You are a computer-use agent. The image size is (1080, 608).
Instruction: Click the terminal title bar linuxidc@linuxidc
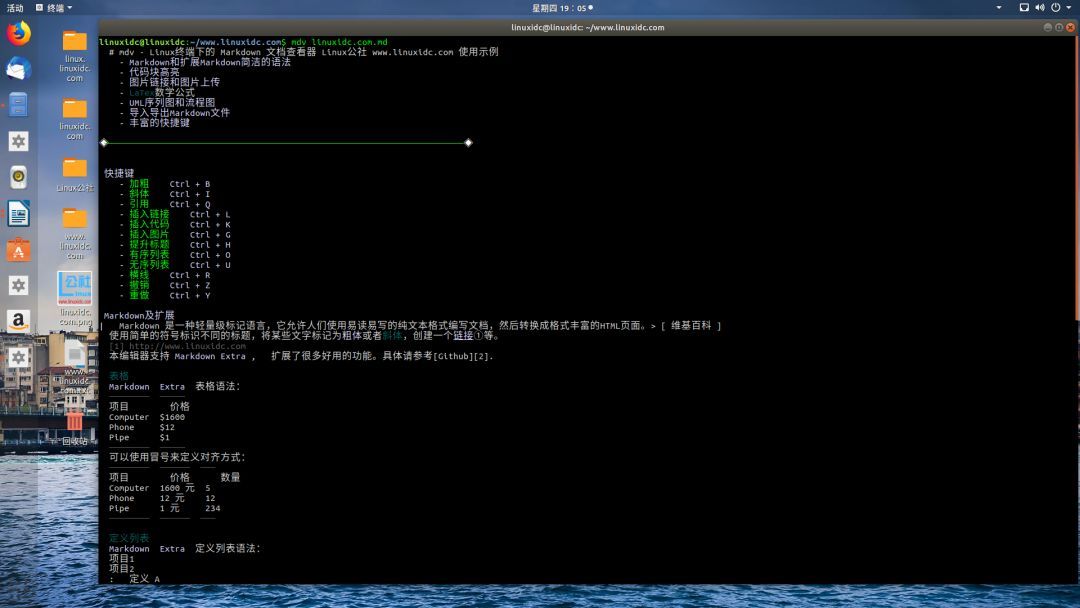[588, 28]
